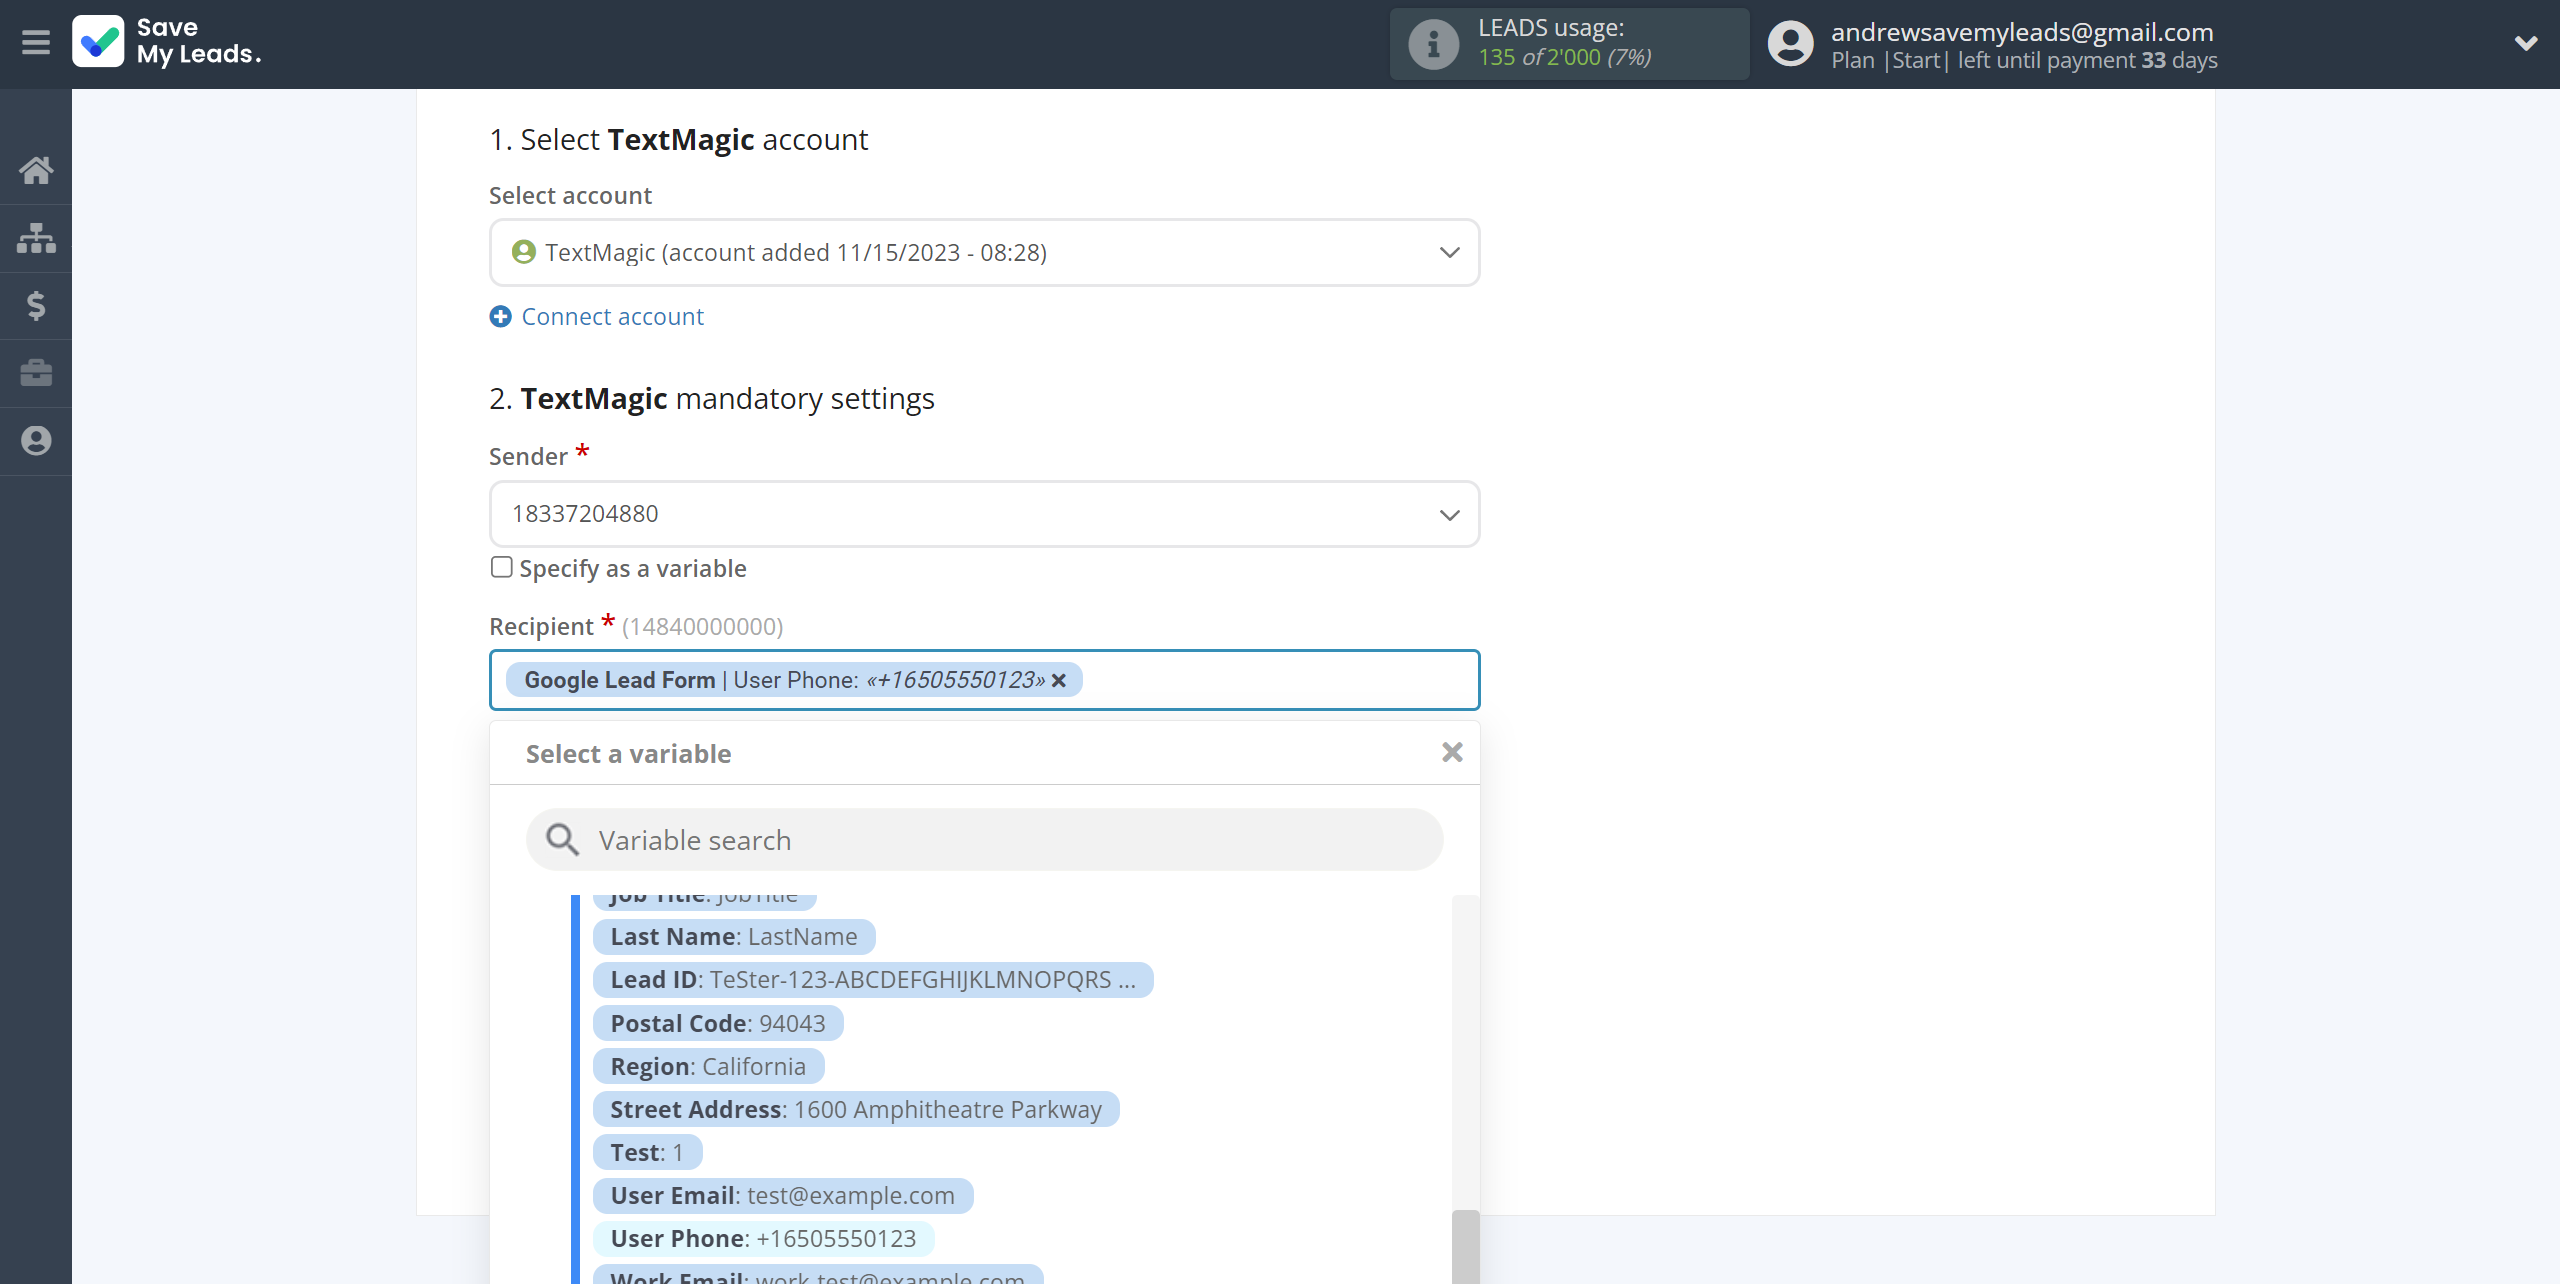Viewport: 2560px width, 1284px height.
Task: Click the user avatar icon in header
Action: (x=1790, y=44)
